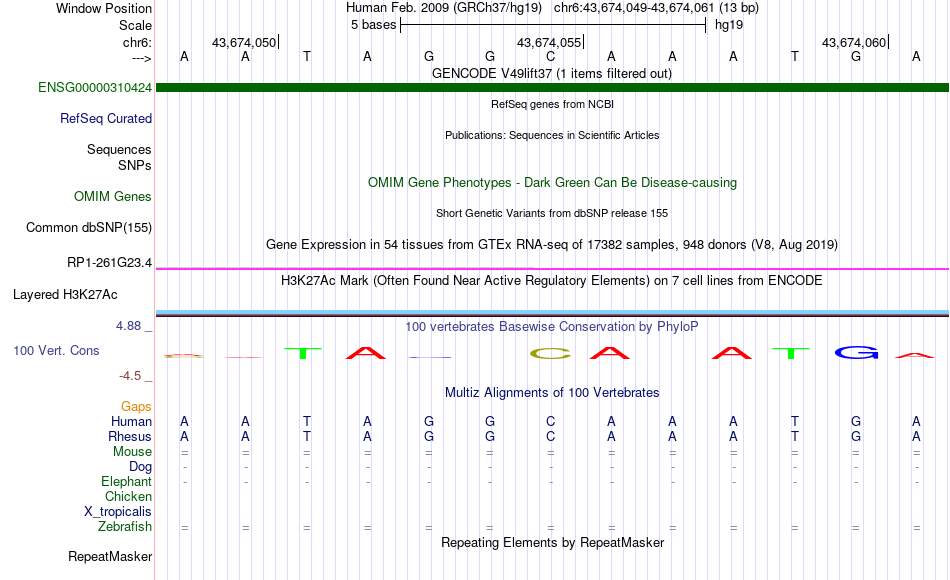Click base C in the reference sequence ruler

click(550, 56)
